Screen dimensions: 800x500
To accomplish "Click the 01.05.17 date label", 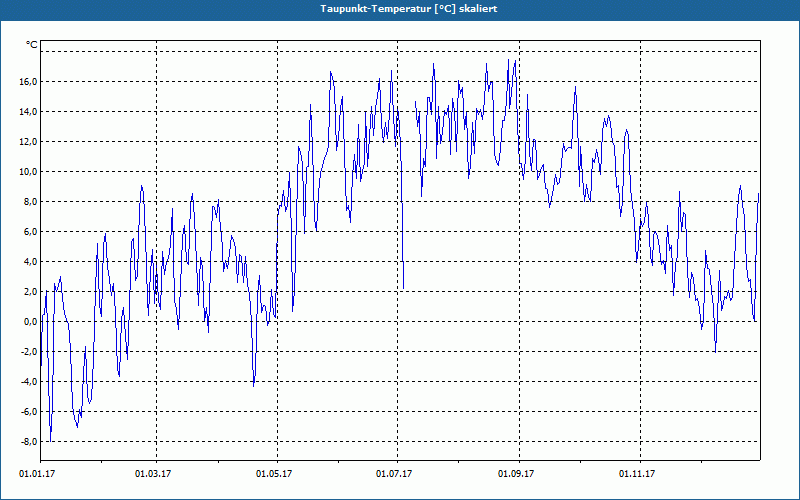I will (x=274, y=474).
